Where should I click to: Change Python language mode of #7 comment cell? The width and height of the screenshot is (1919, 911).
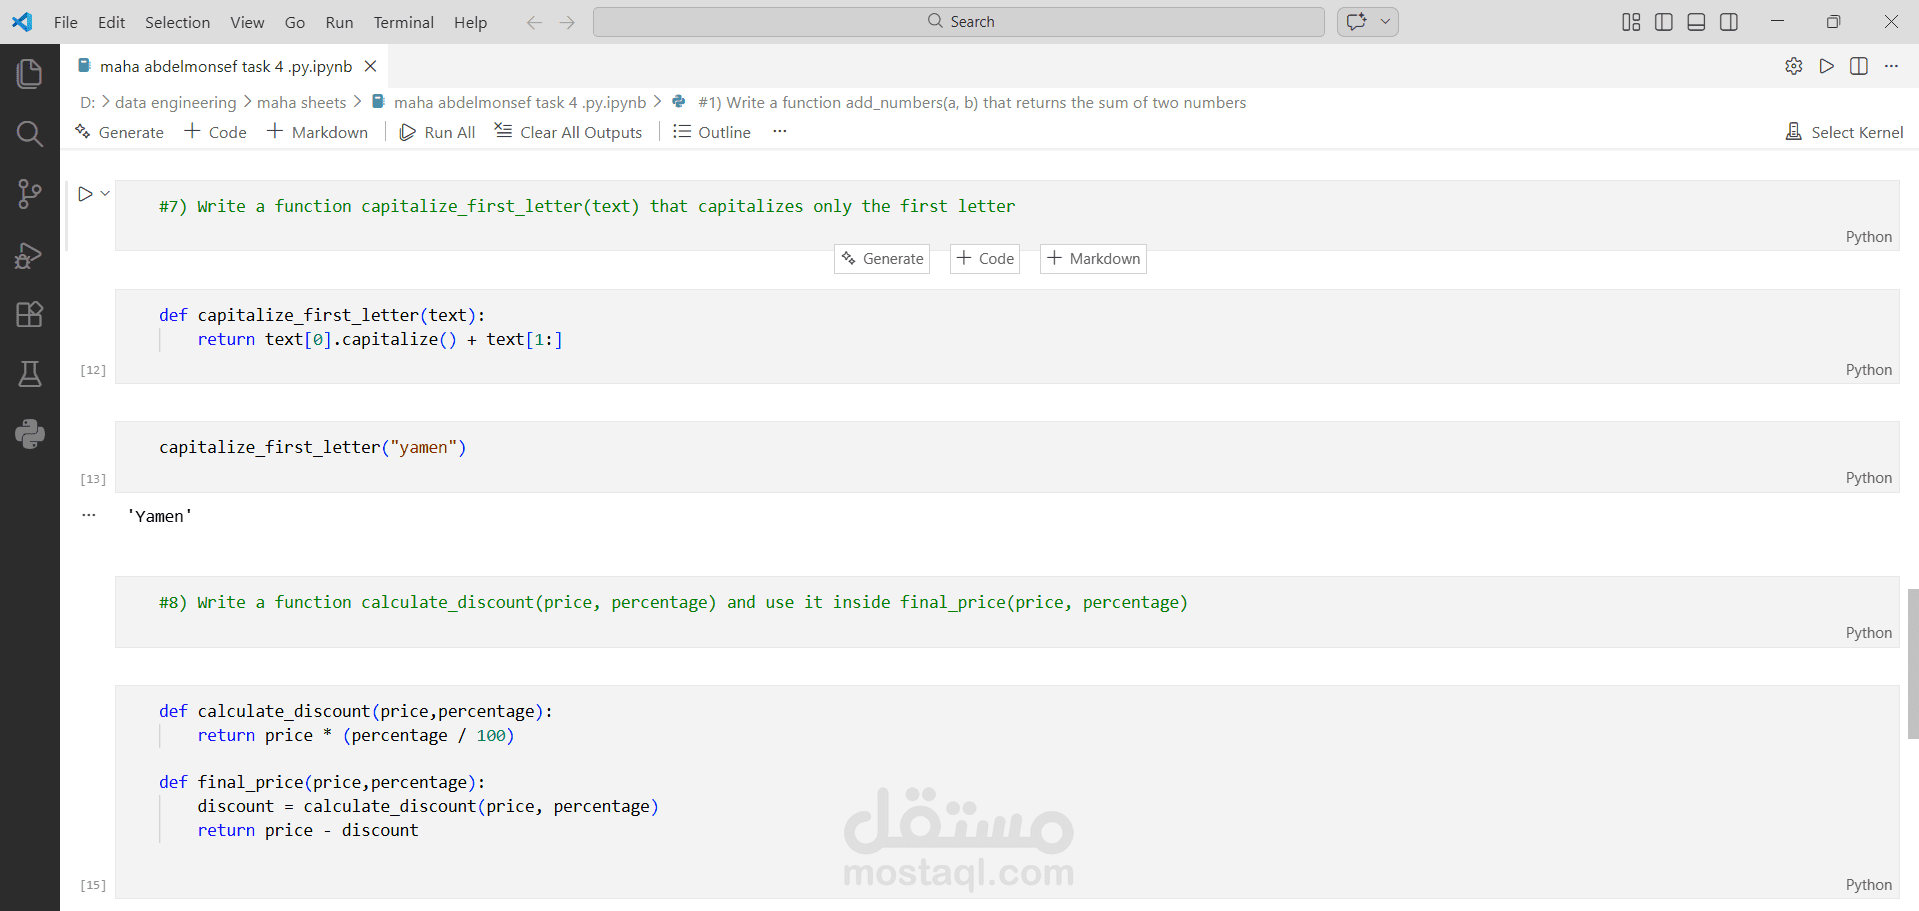[1868, 237]
